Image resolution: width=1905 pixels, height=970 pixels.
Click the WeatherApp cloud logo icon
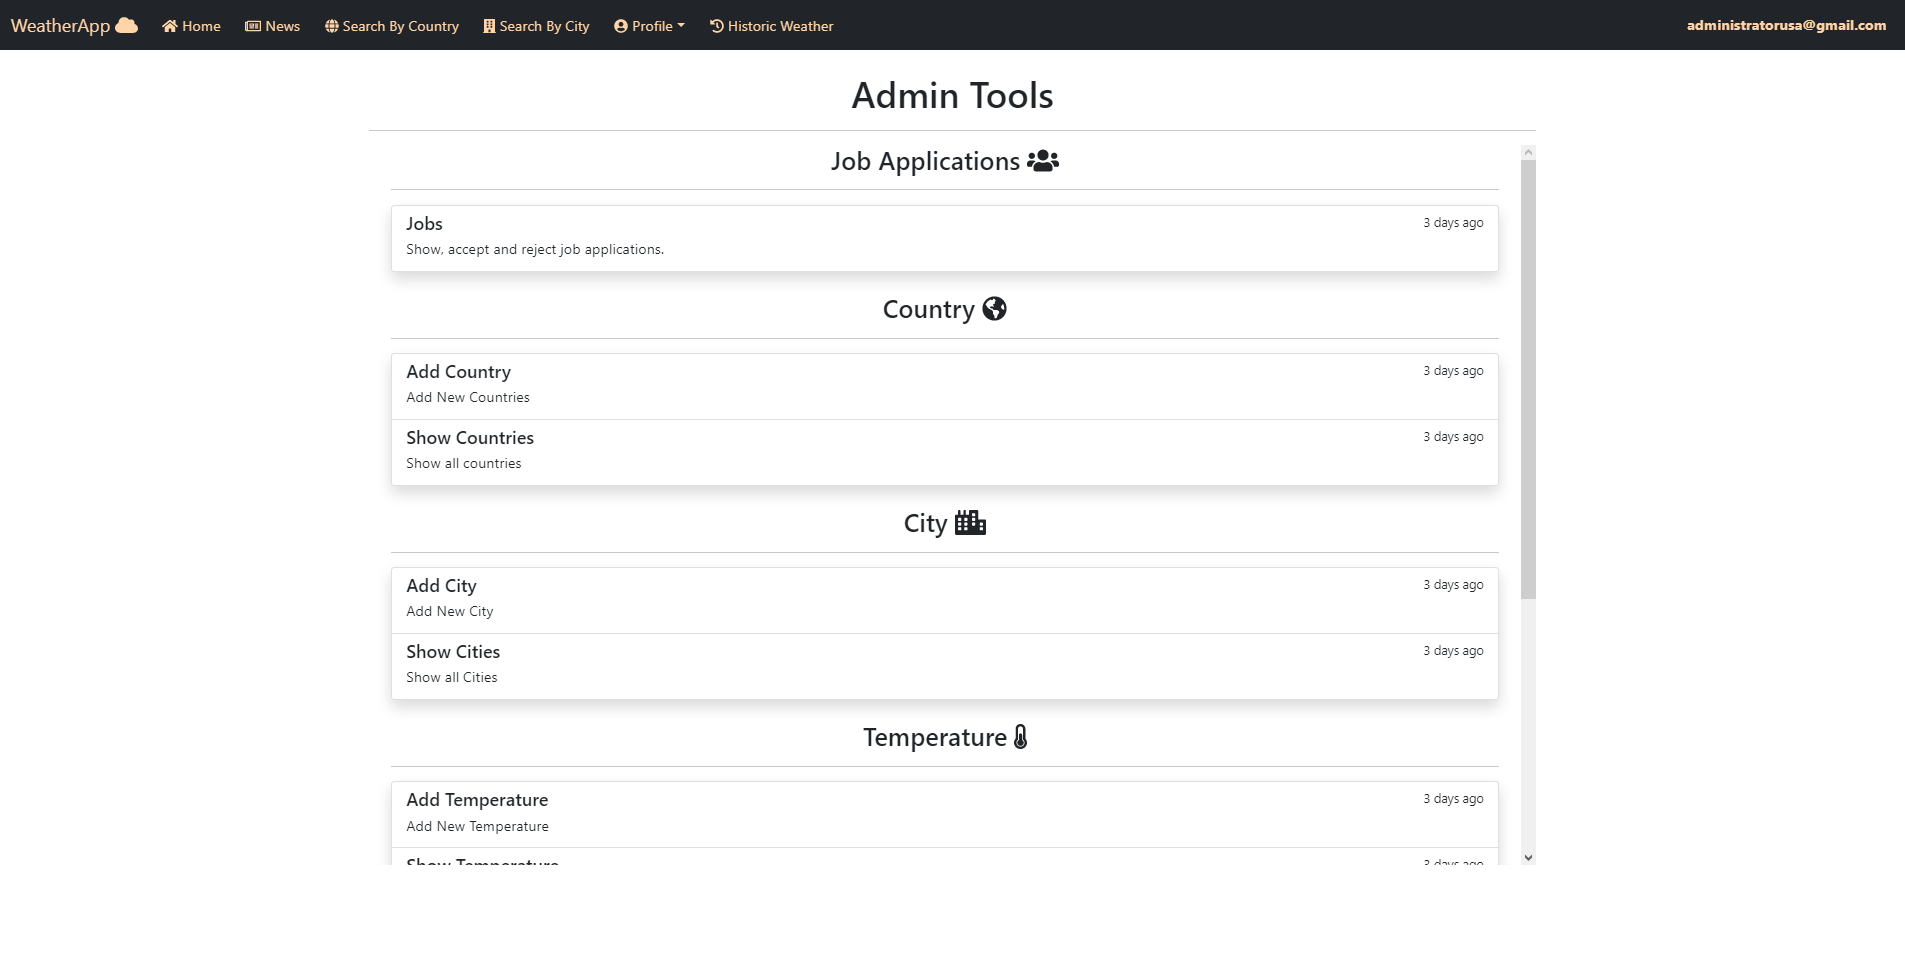pyautogui.click(x=127, y=24)
